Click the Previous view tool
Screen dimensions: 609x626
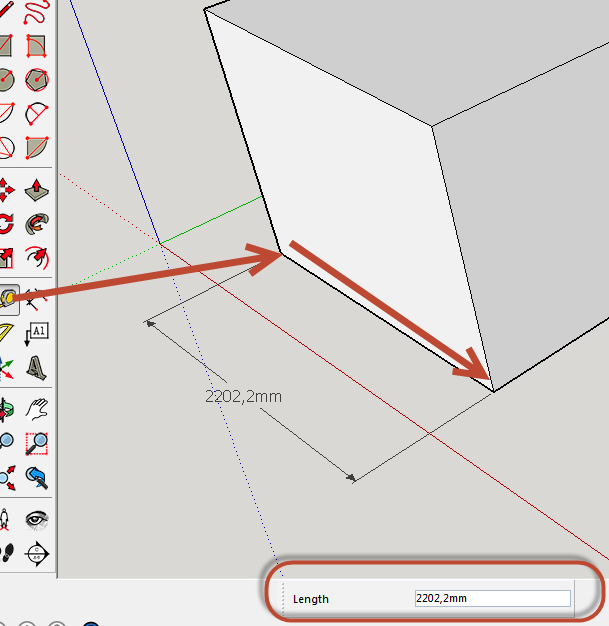tap(37, 478)
